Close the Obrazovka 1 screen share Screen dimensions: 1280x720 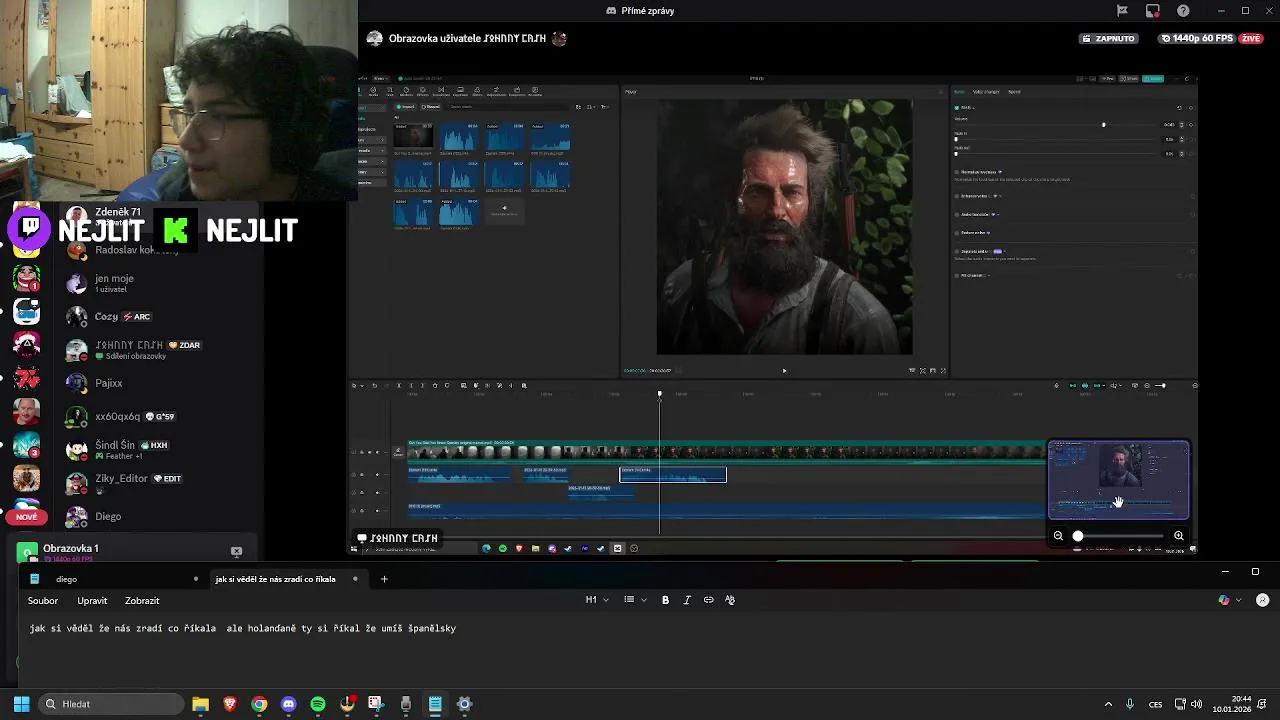click(x=236, y=551)
